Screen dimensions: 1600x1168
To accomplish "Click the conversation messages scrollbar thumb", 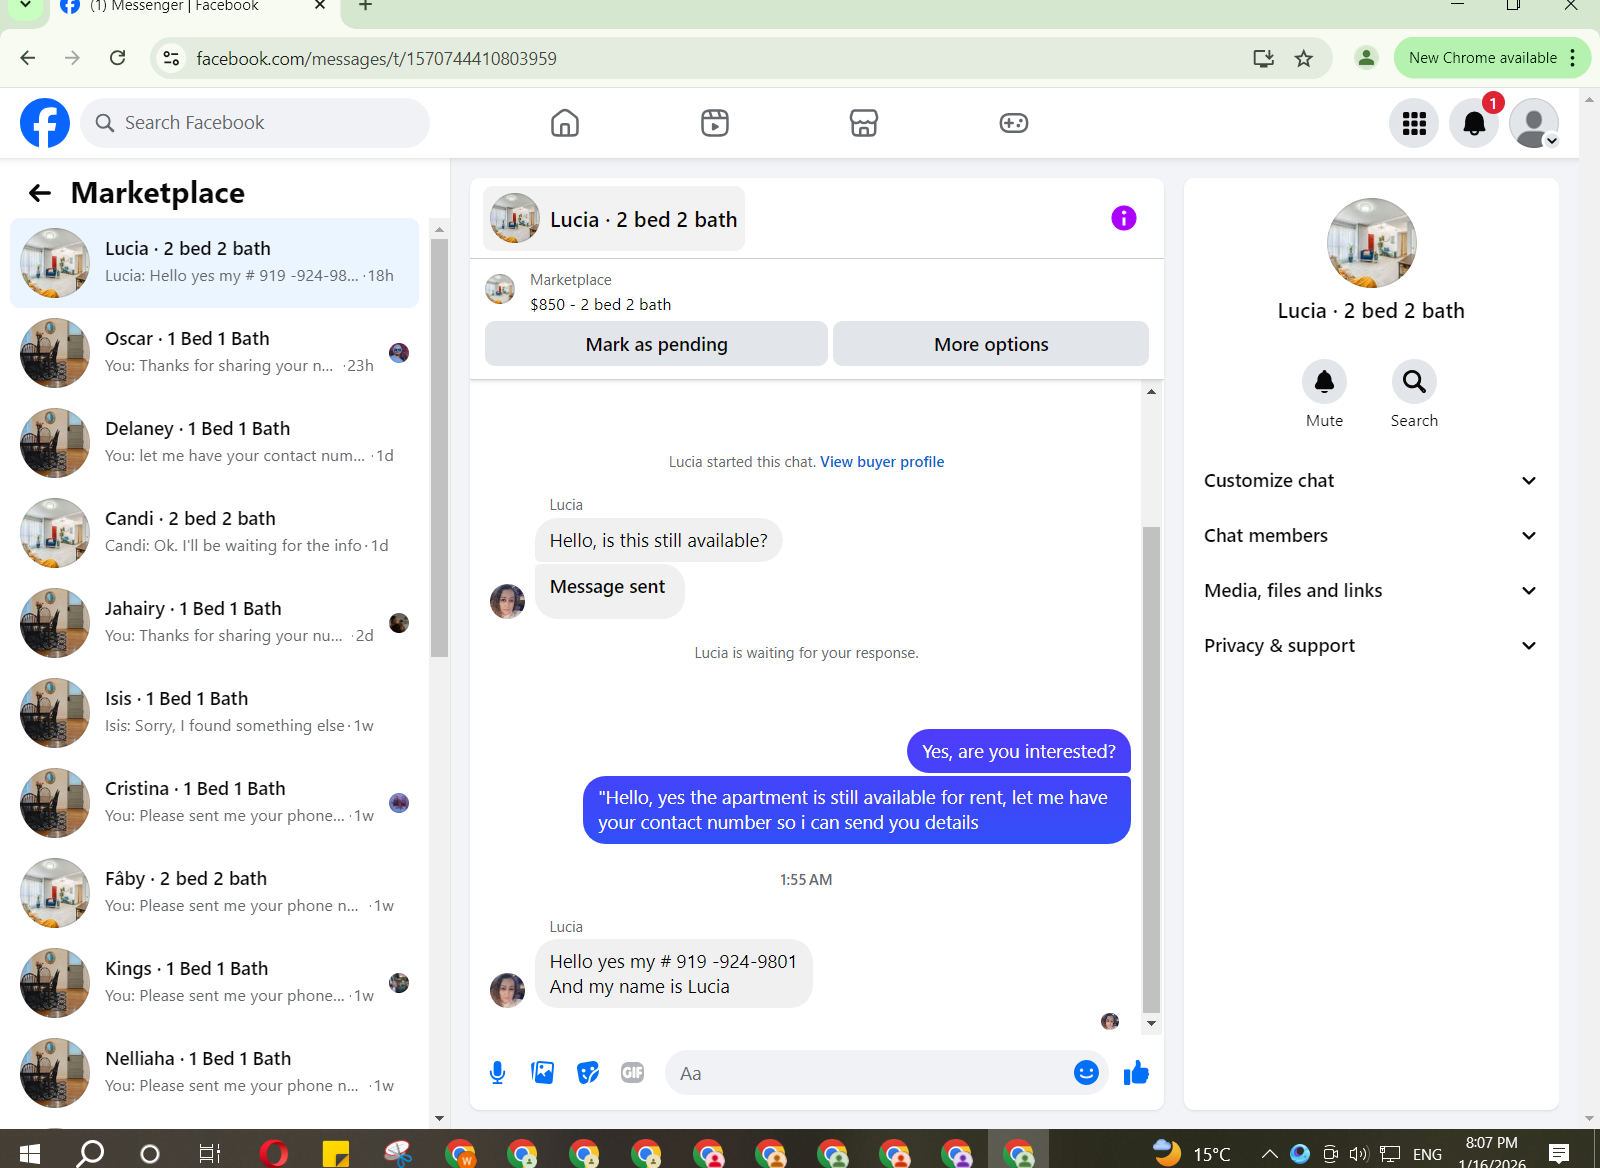I will click(1151, 769).
